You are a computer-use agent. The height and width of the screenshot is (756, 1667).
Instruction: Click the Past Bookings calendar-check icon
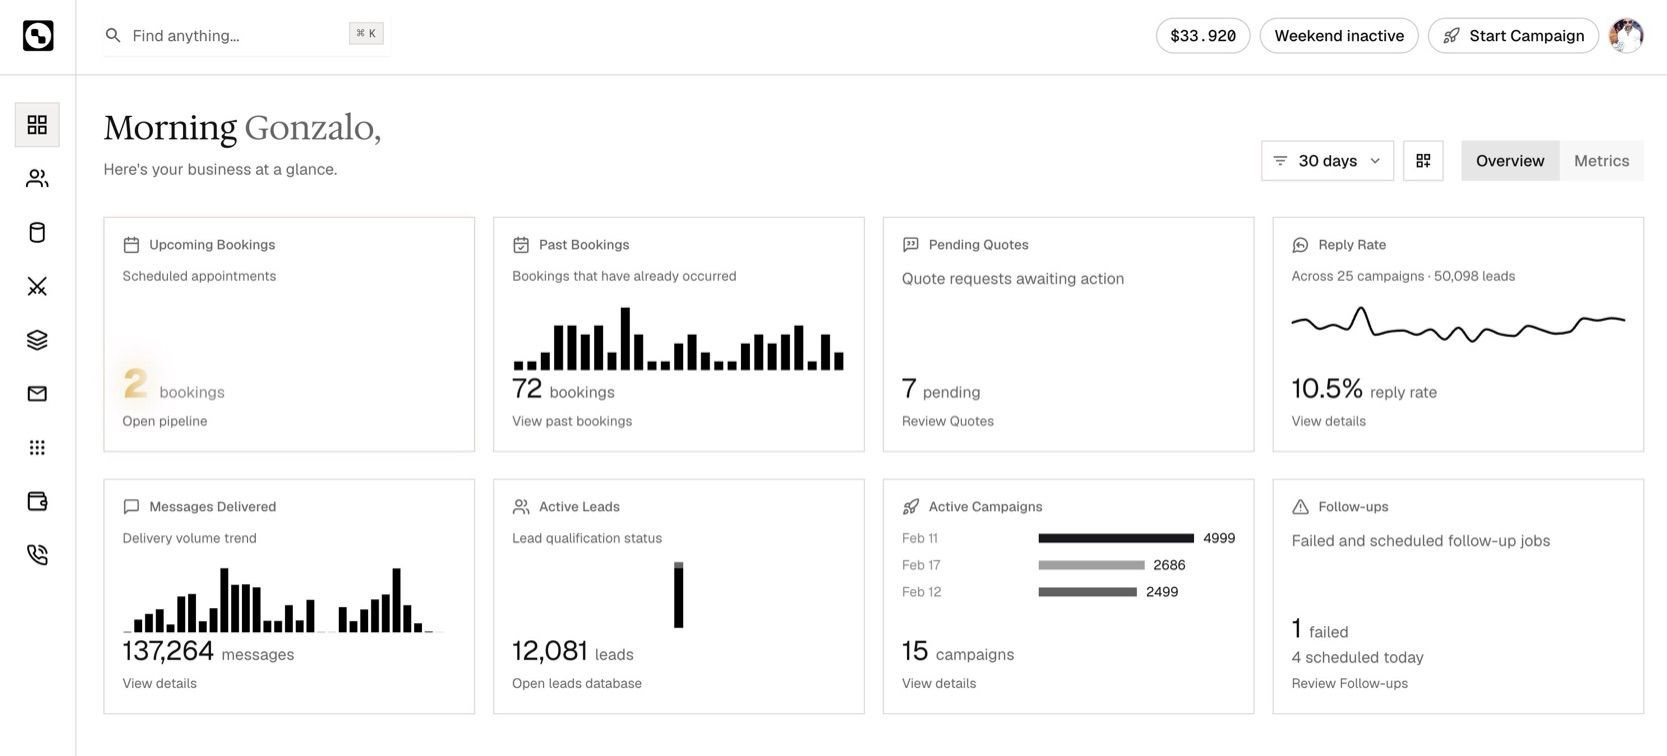tap(521, 245)
